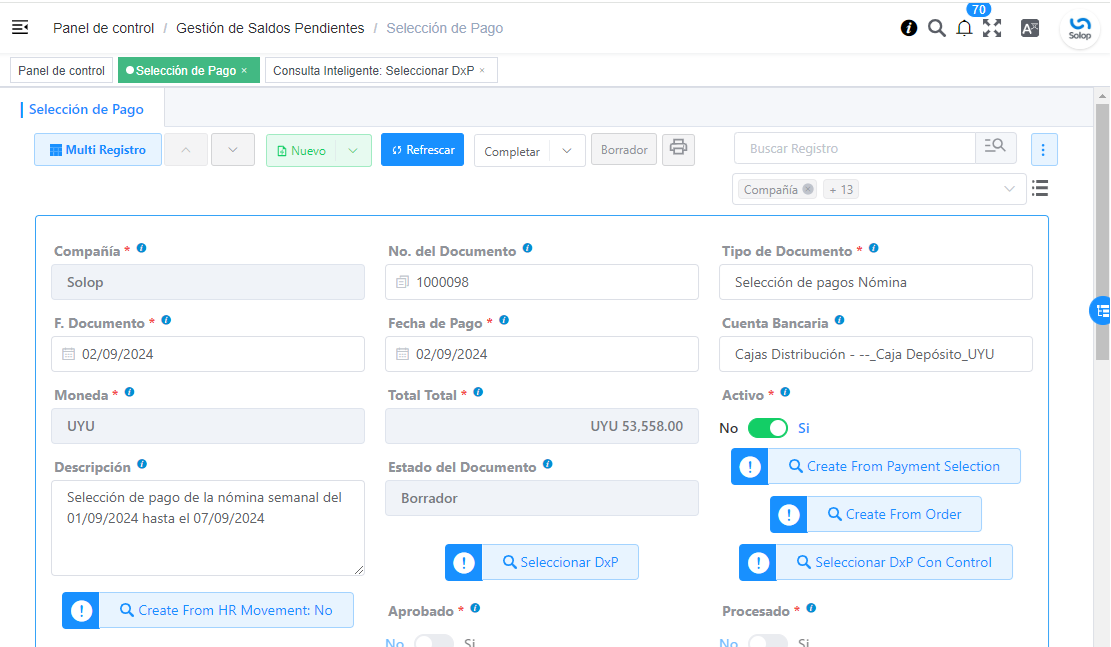Click the info icon beside Cuenta Bancaria

coord(840,320)
